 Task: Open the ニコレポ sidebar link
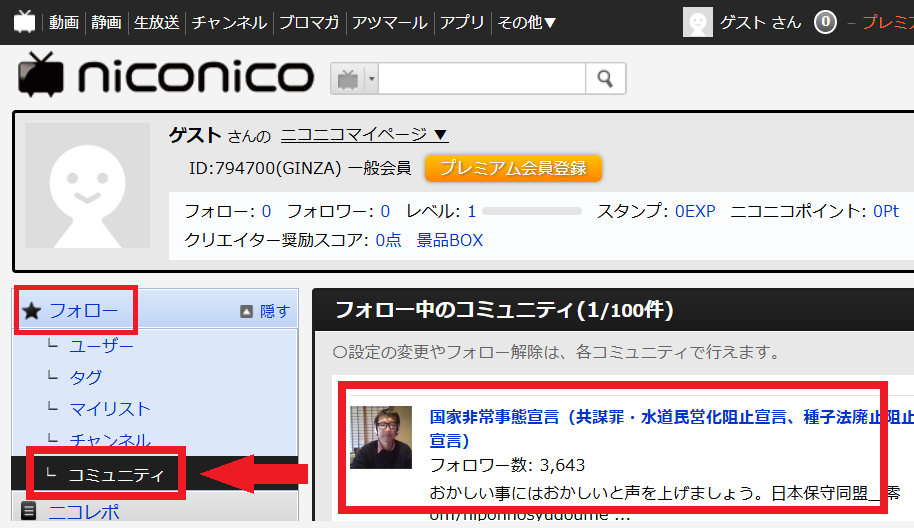pyautogui.click(x=84, y=512)
